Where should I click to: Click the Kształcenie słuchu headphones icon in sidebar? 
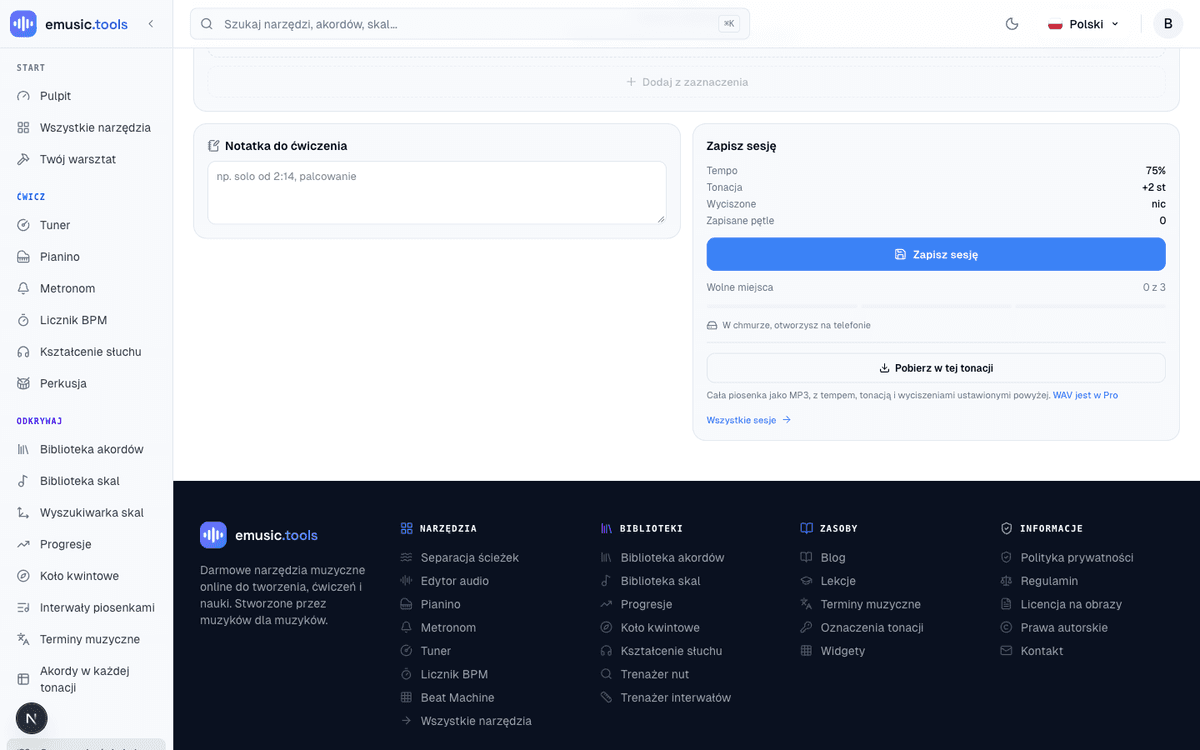point(23,352)
